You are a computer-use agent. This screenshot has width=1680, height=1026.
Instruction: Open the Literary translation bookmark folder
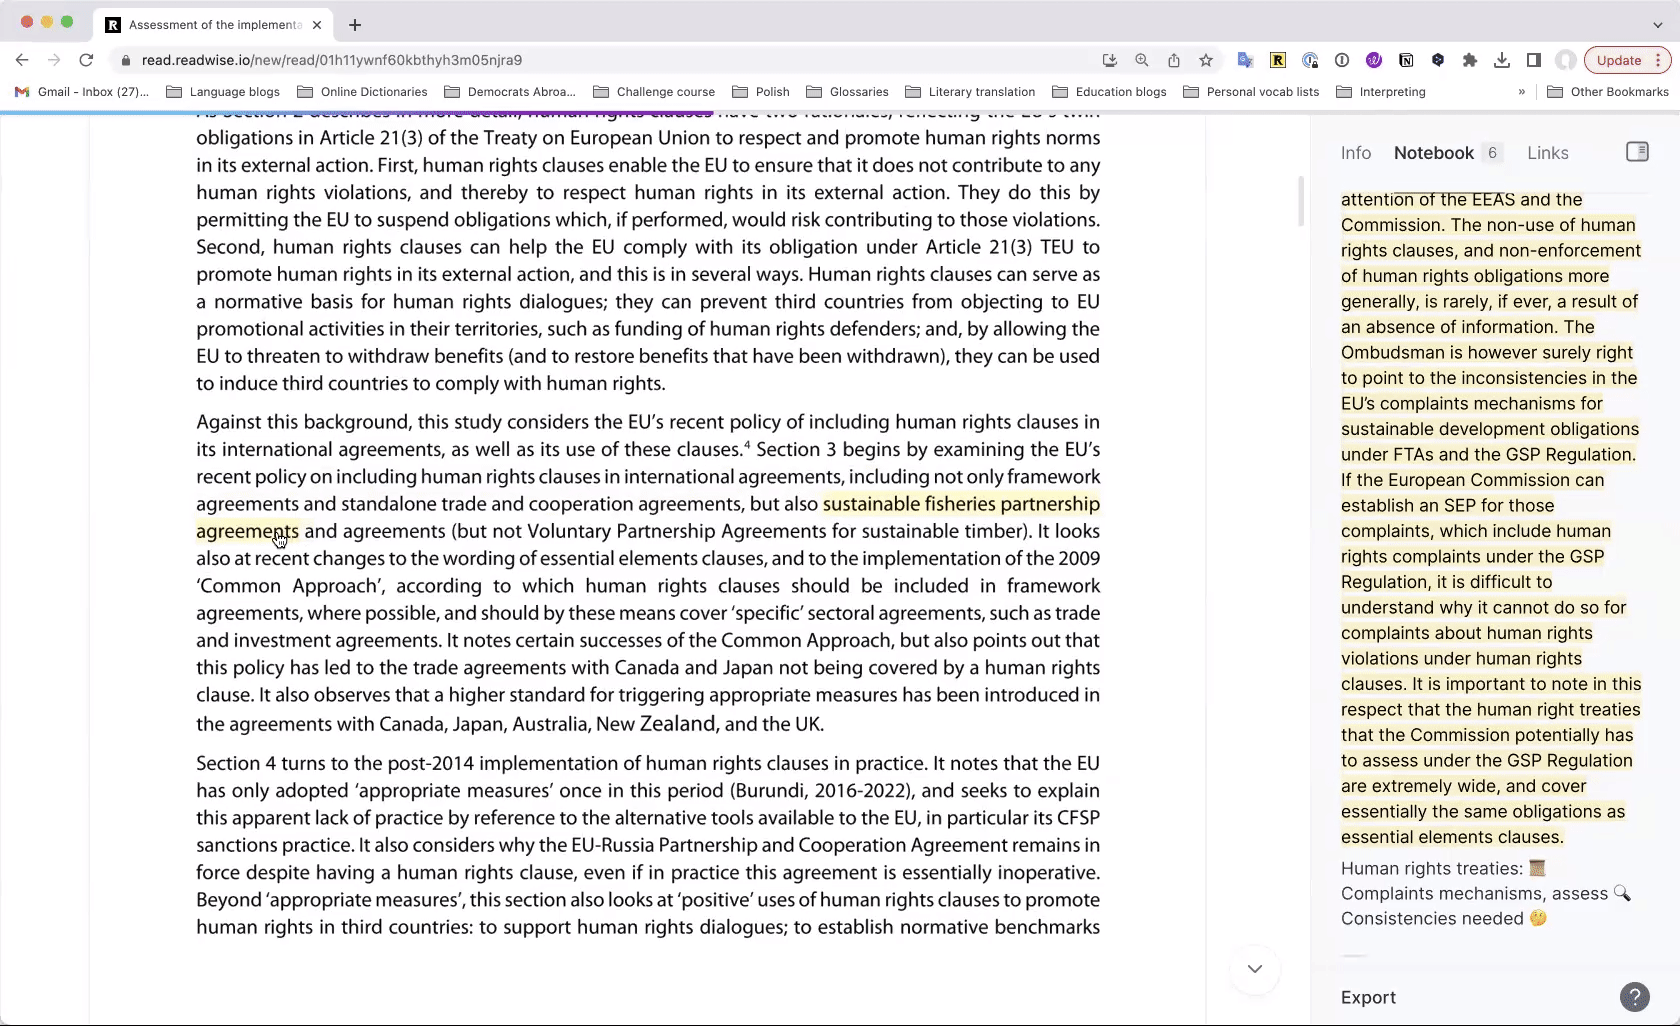click(x=970, y=92)
